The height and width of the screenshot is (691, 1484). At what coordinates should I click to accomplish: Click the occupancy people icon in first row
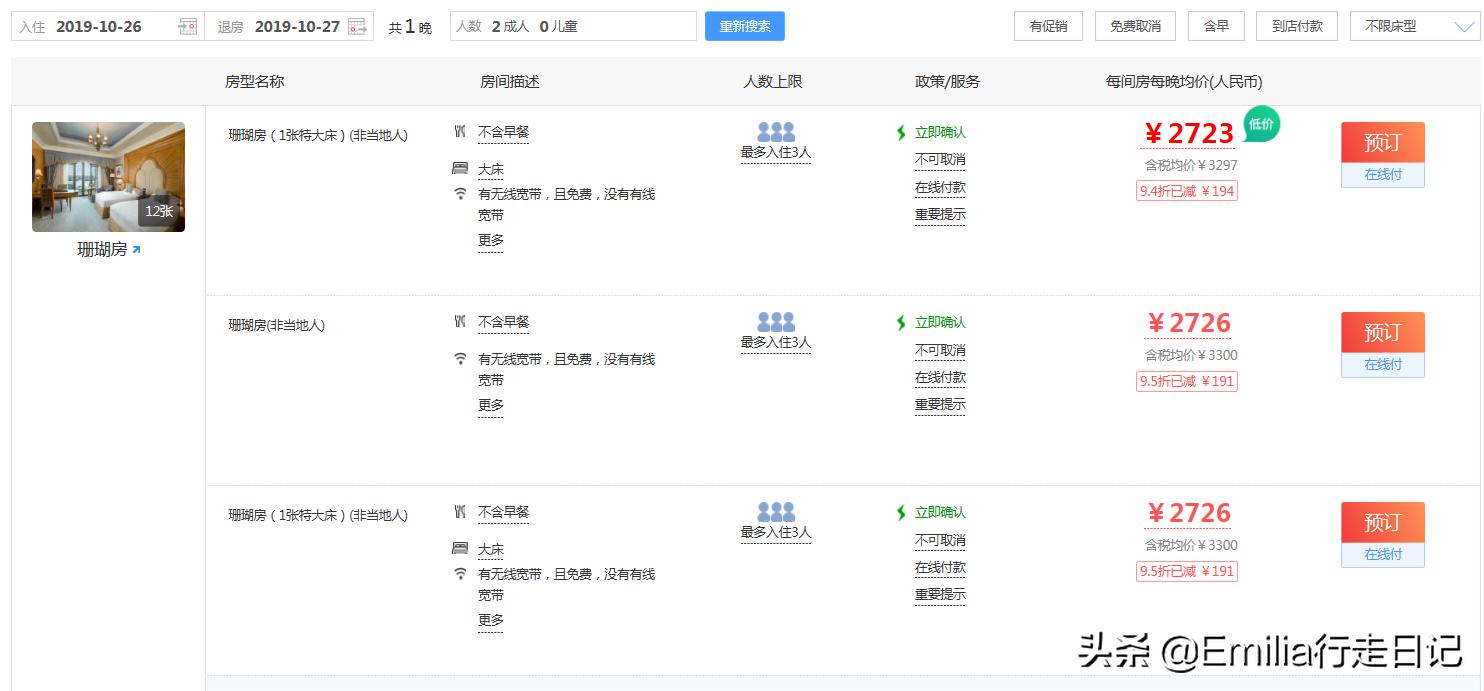click(775, 132)
